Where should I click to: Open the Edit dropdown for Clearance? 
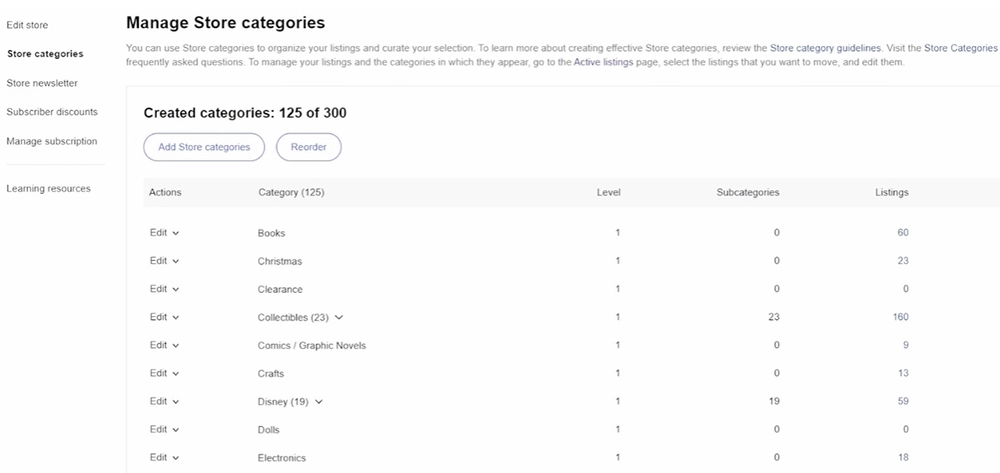click(164, 289)
